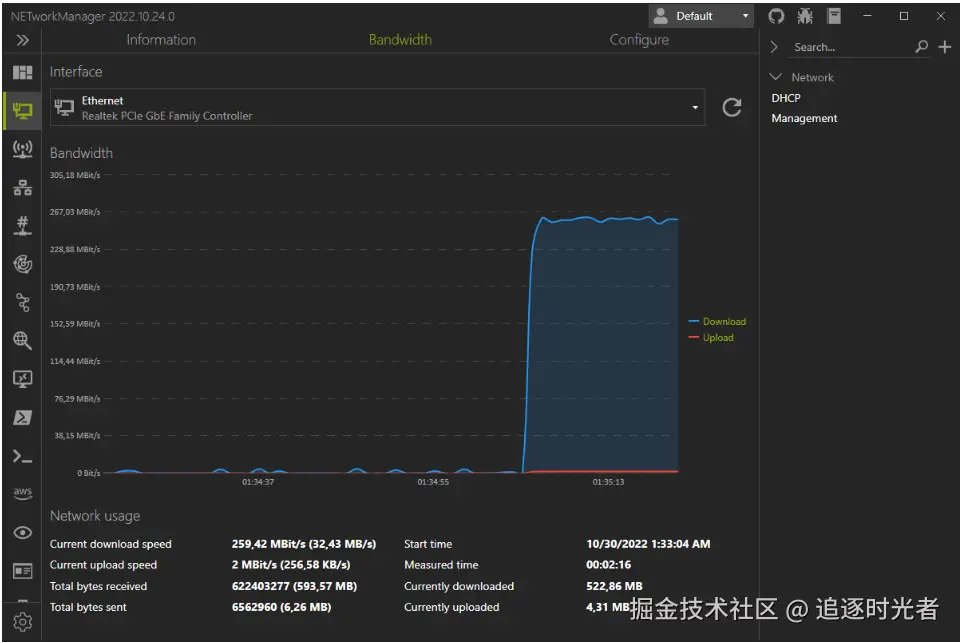Image resolution: width=960 pixels, height=643 pixels.
Task: Select the WiFi icon in sidebar
Action: click(x=23, y=149)
